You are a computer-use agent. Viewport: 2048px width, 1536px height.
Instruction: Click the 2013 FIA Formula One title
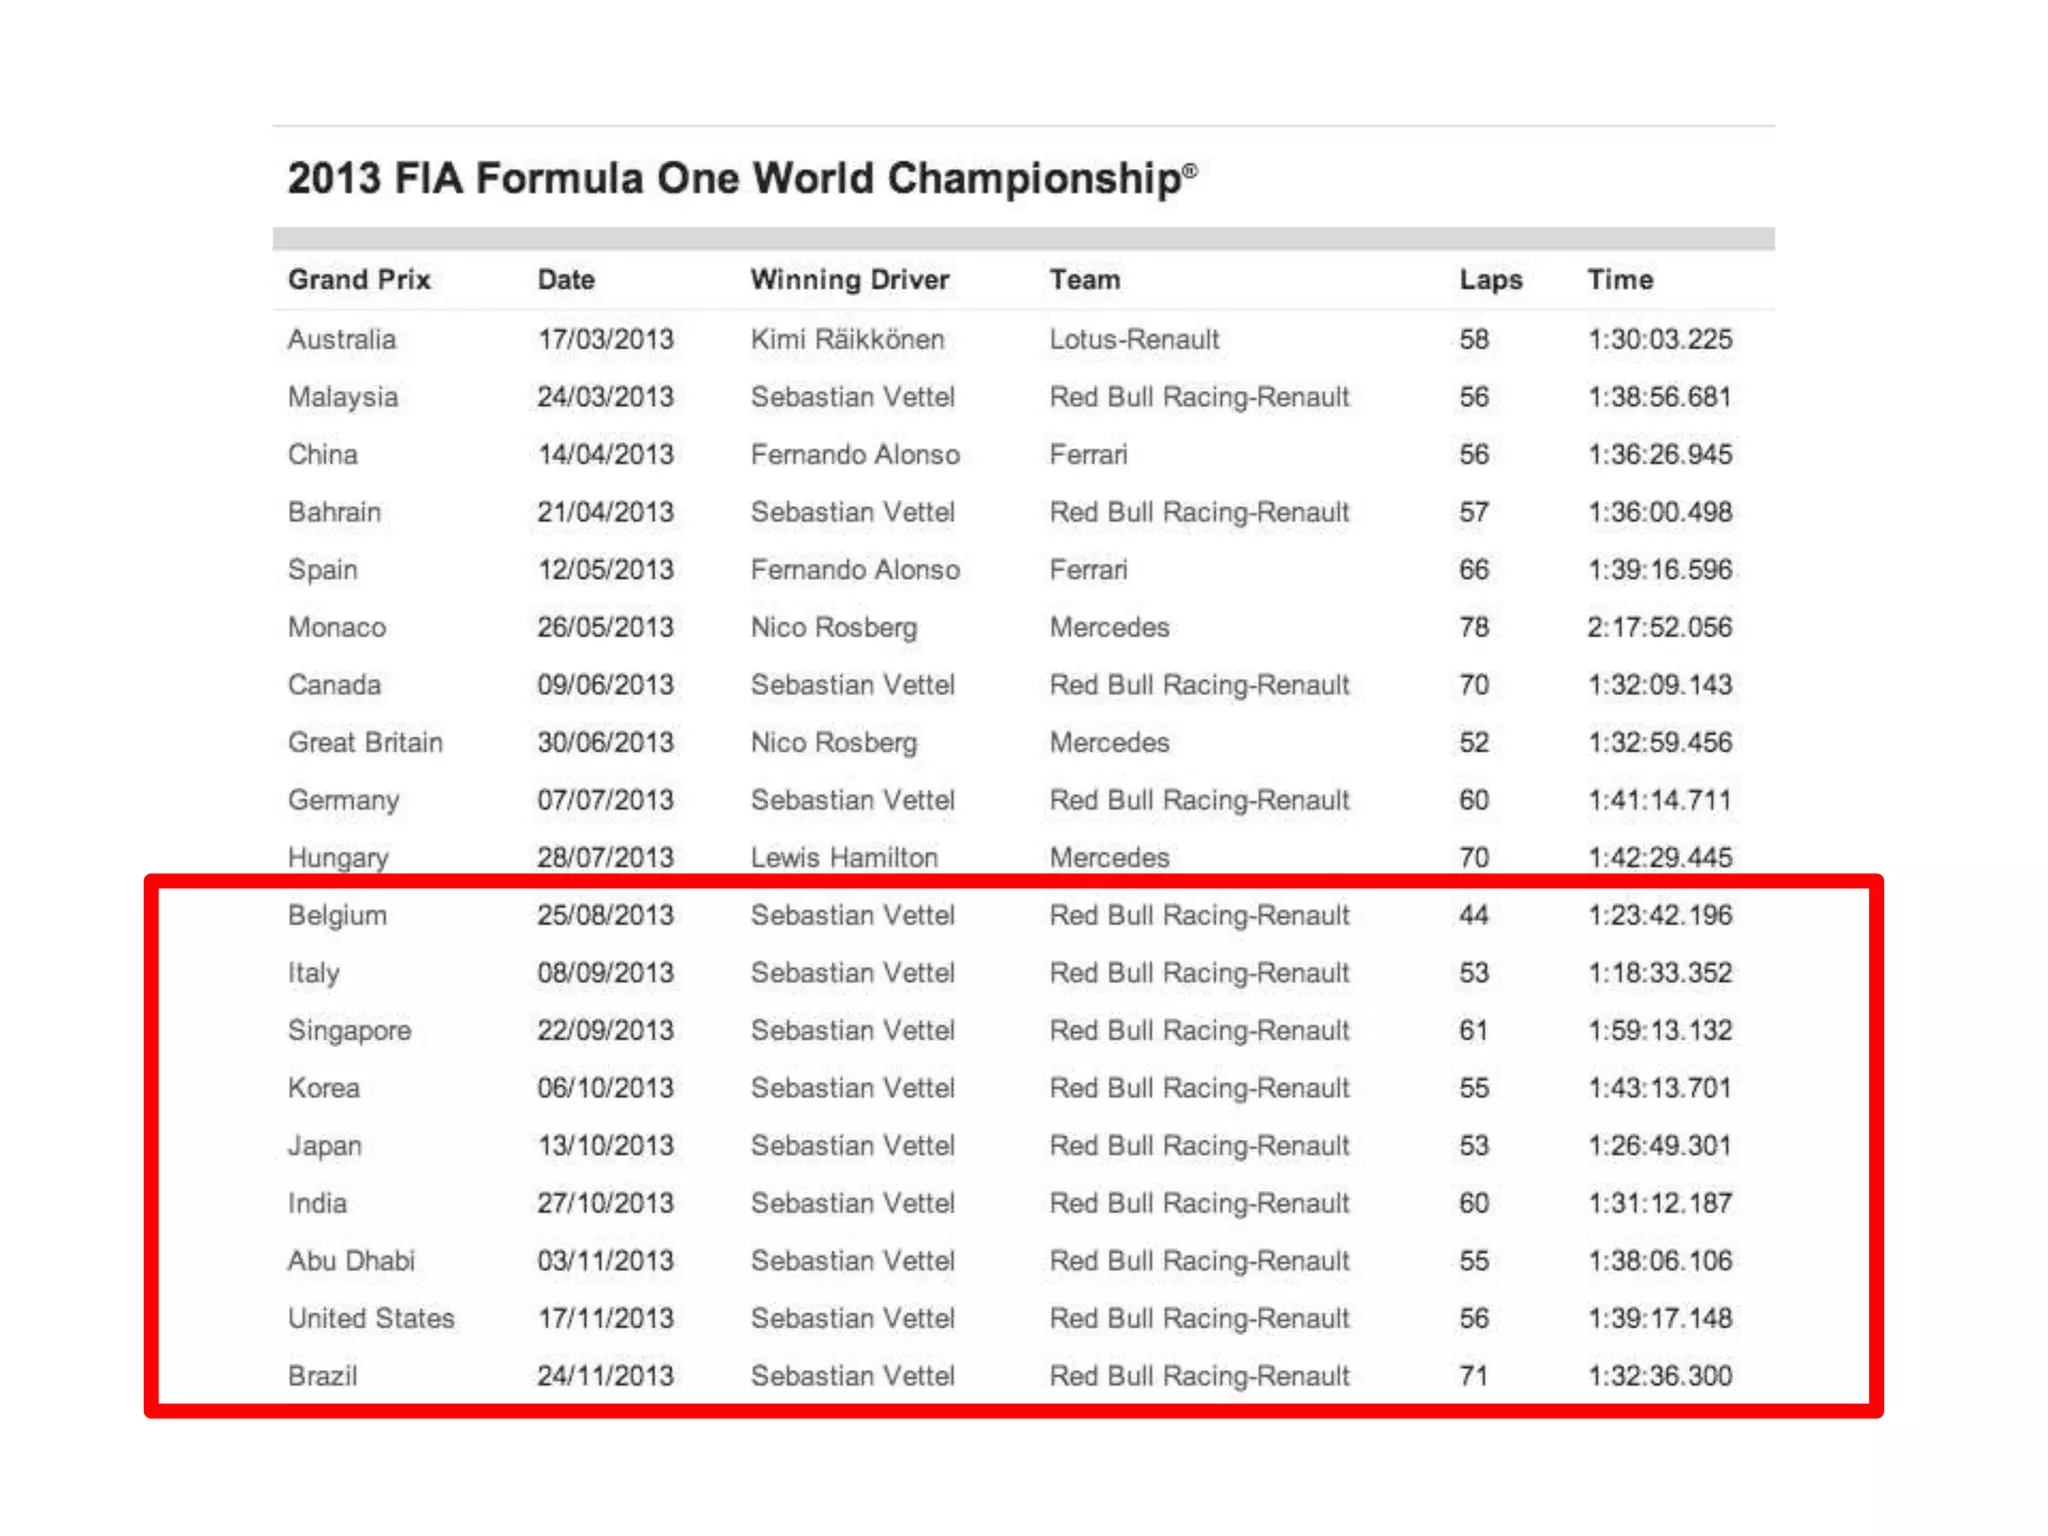pyautogui.click(x=742, y=178)
